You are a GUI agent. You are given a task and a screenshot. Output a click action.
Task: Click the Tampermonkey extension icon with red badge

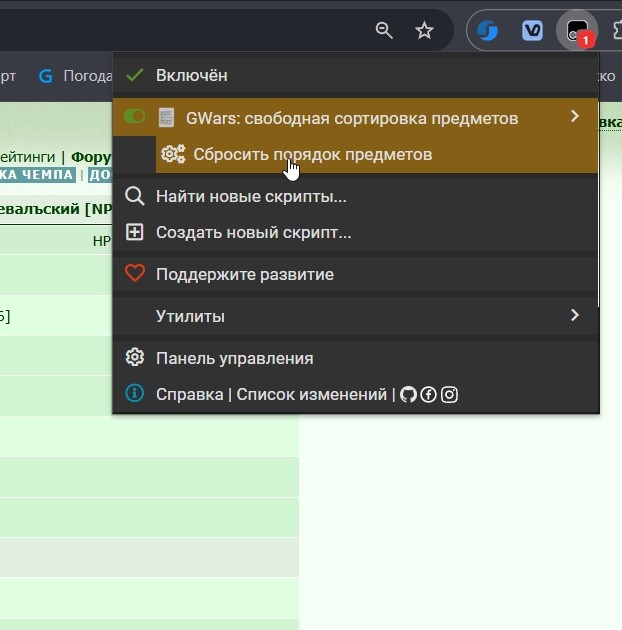577,31
